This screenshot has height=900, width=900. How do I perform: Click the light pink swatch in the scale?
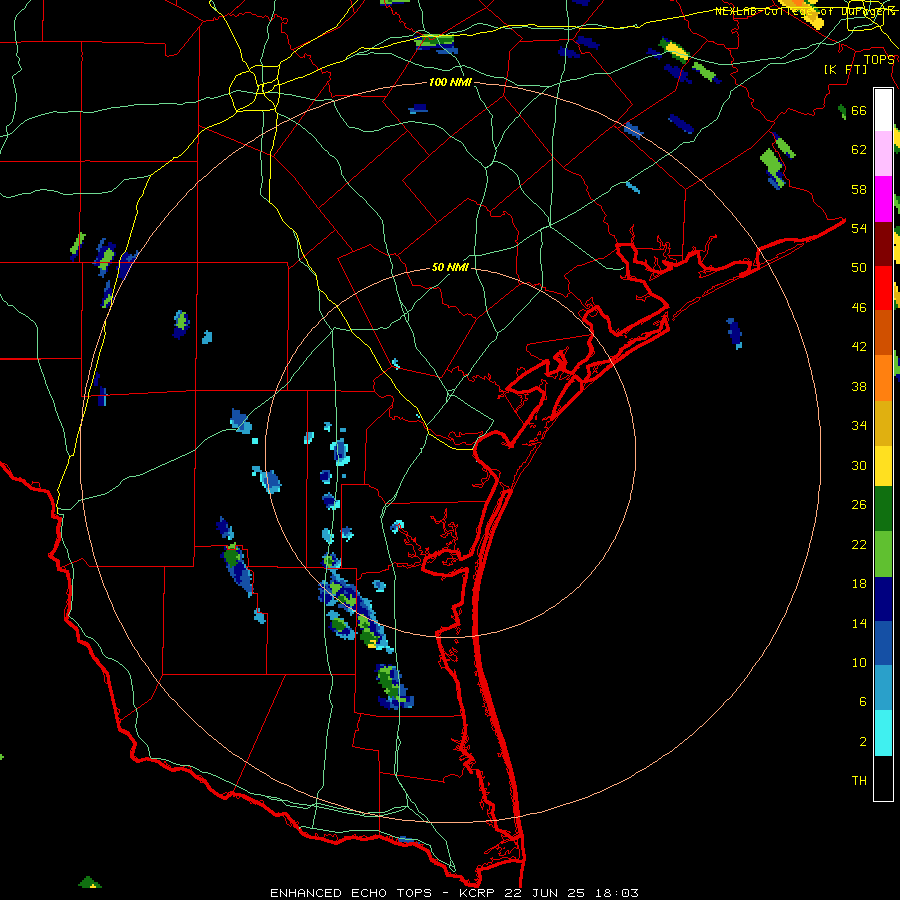(883, 153)
